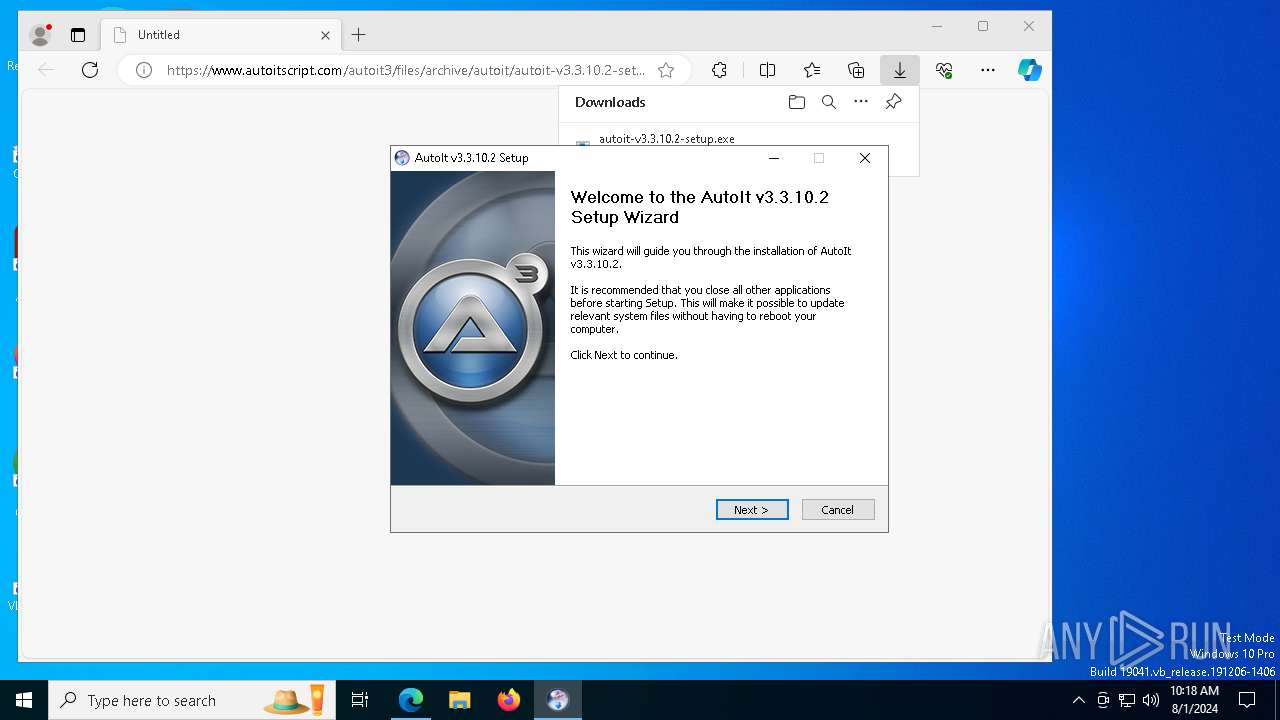Toggle Edge split screen

tap(767, 70)
